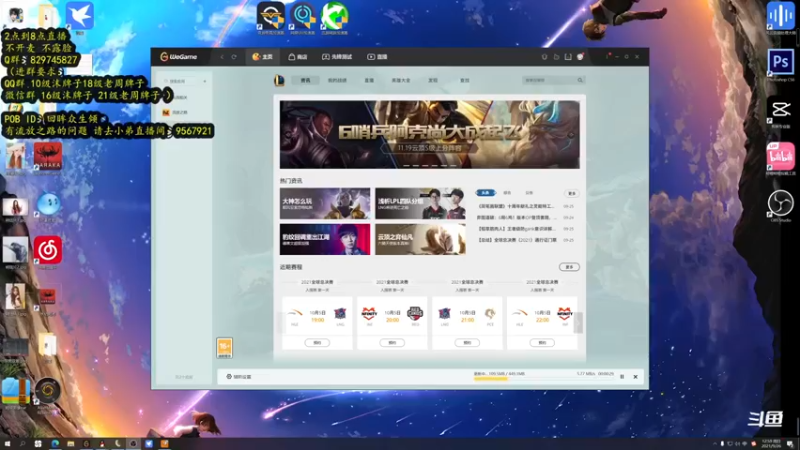
Task: Open the WeGame 主页 home tab
Action: 262,57
